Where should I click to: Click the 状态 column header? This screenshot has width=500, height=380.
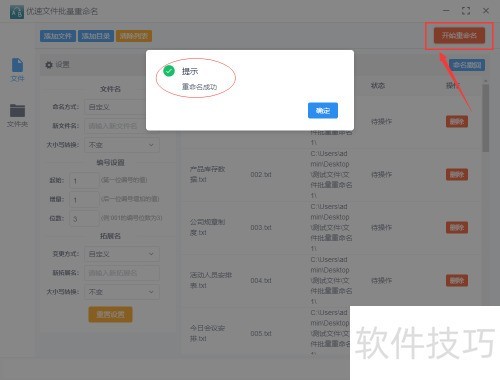[378, 86]
